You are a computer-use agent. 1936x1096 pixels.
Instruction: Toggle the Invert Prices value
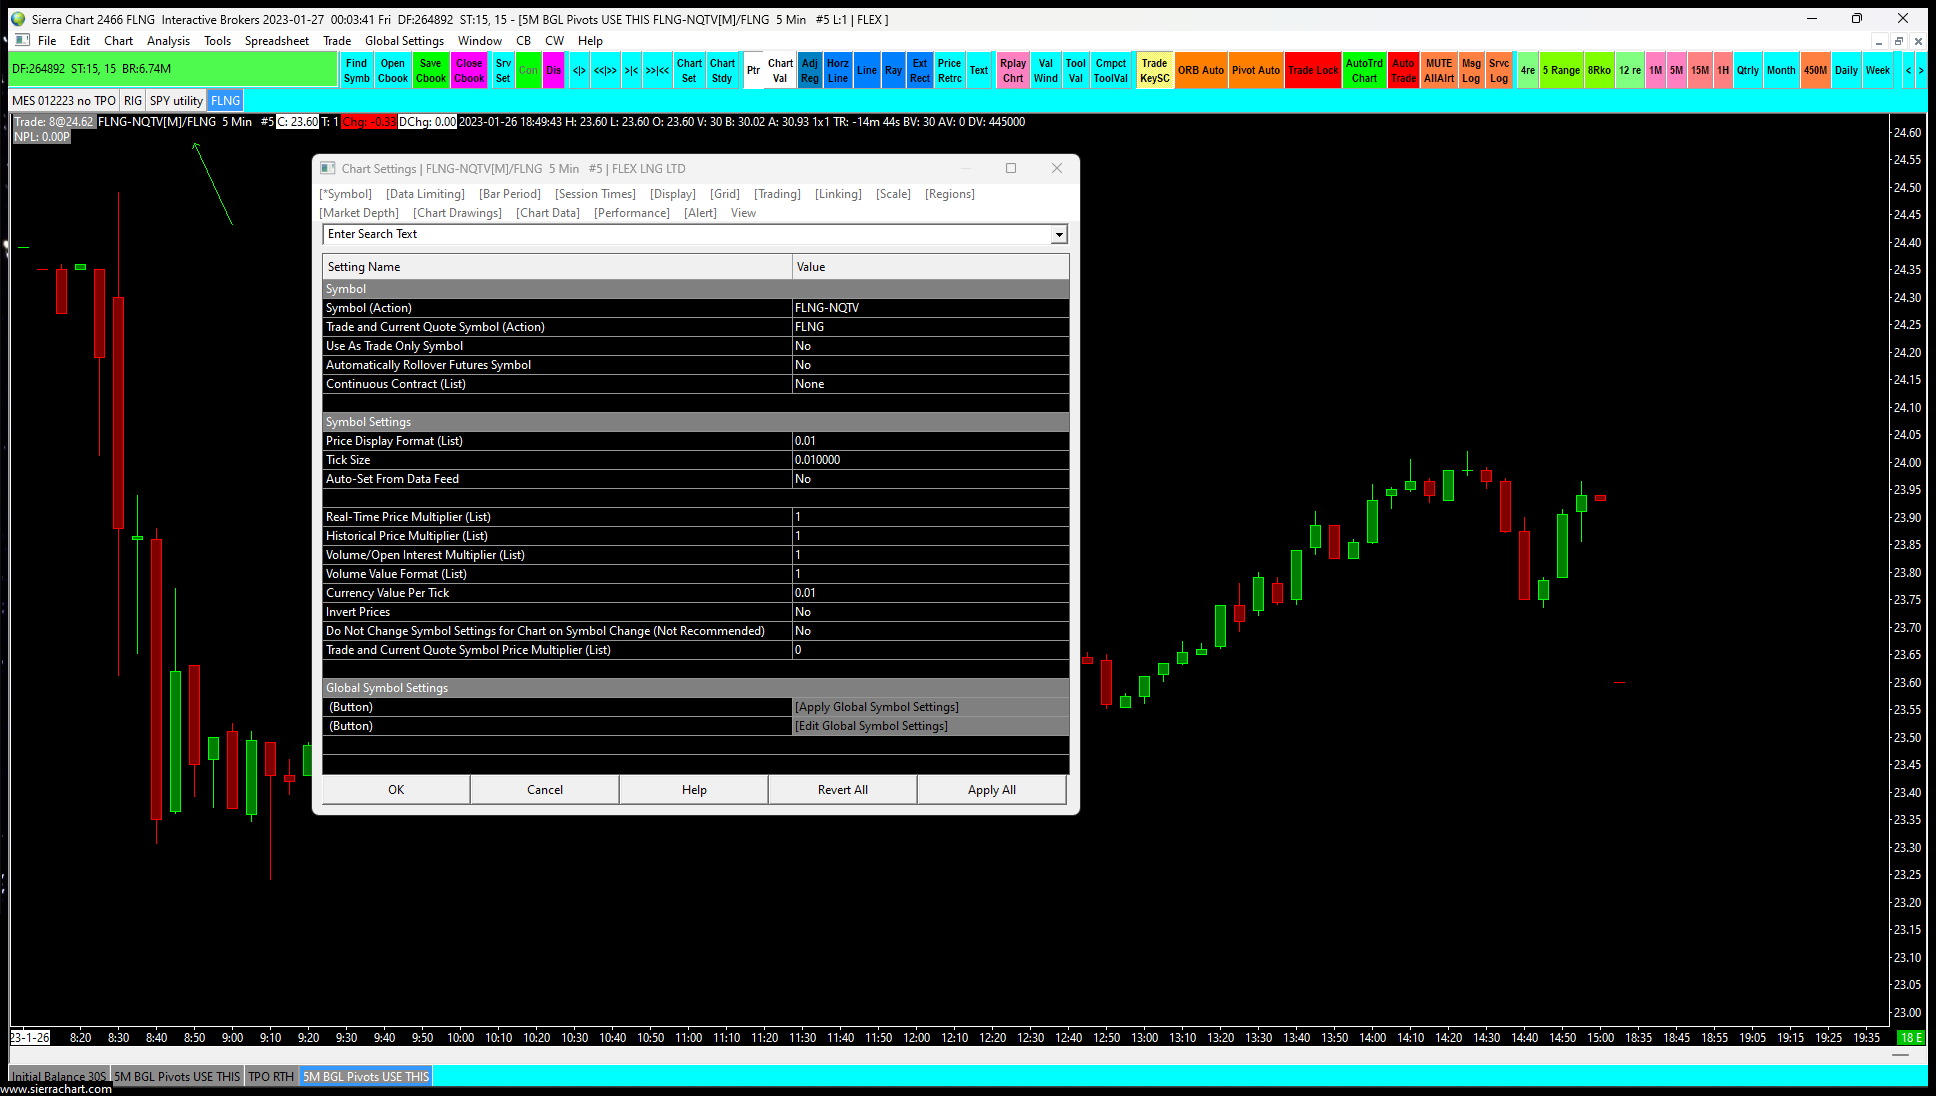[x=930, y=612]
